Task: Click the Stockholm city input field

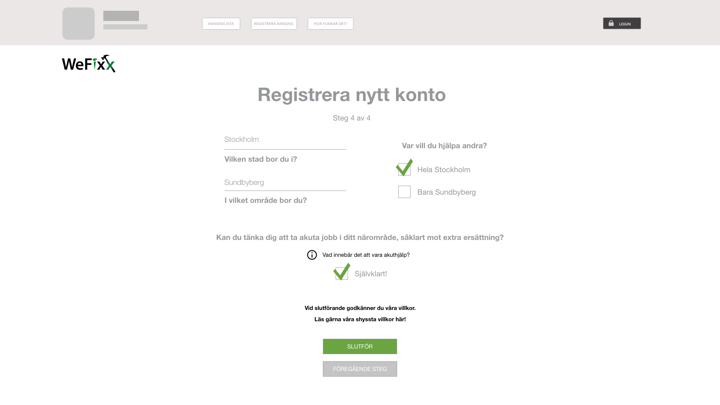Action: point(285,140)
